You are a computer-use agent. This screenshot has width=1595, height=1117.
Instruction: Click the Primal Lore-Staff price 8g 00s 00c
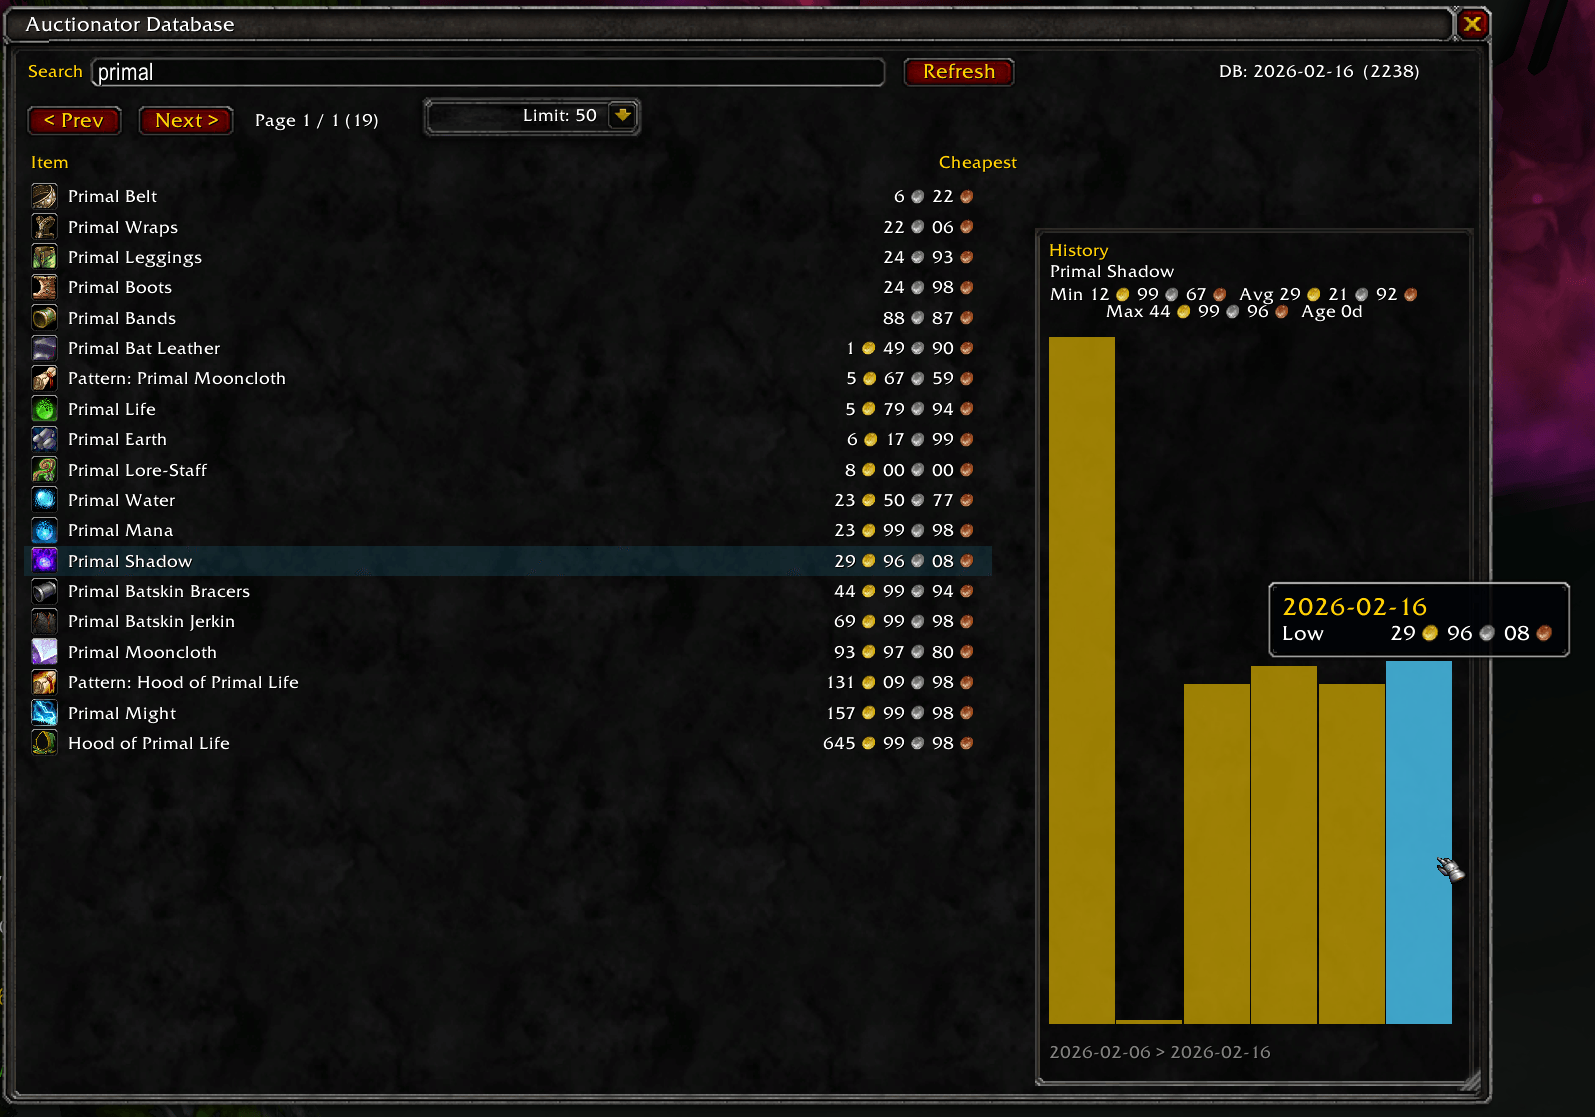[x=909, y=470]
